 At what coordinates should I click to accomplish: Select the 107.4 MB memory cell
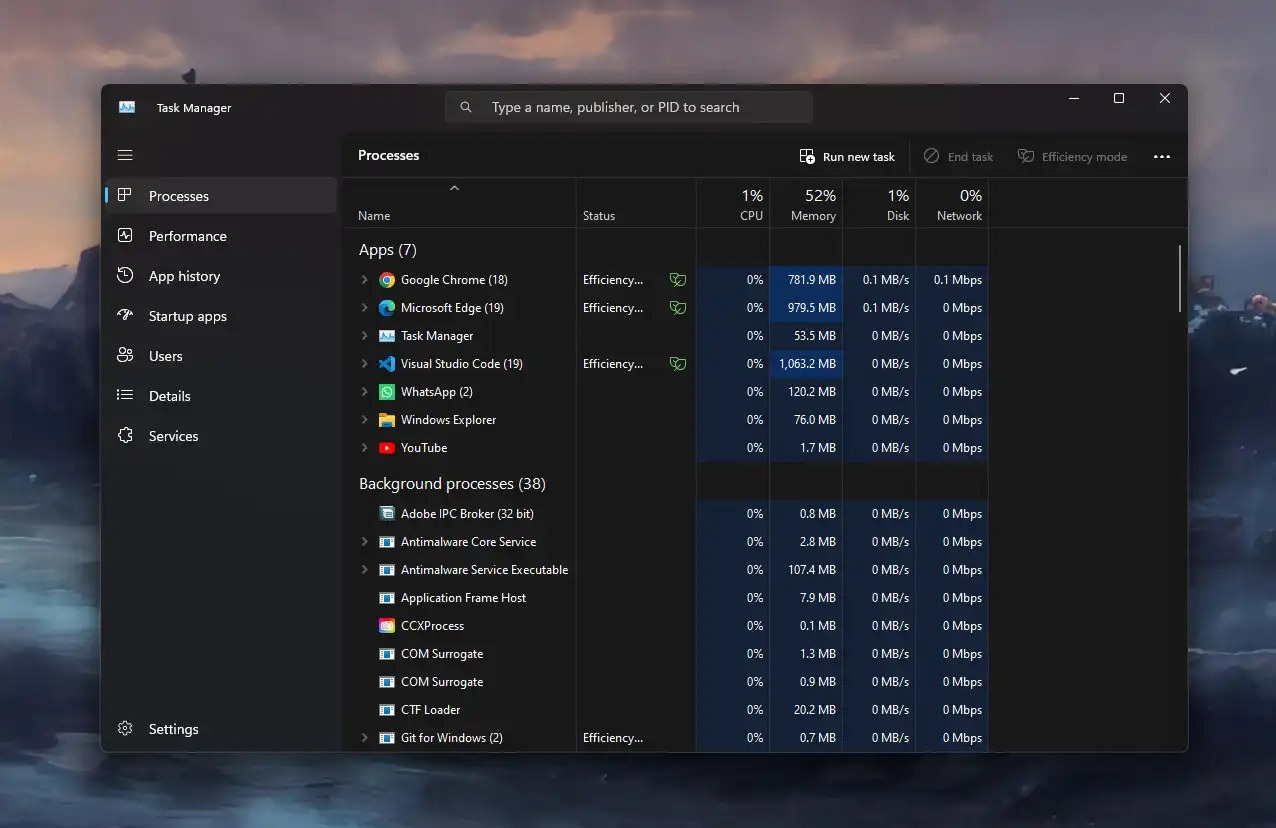(806, 570)
